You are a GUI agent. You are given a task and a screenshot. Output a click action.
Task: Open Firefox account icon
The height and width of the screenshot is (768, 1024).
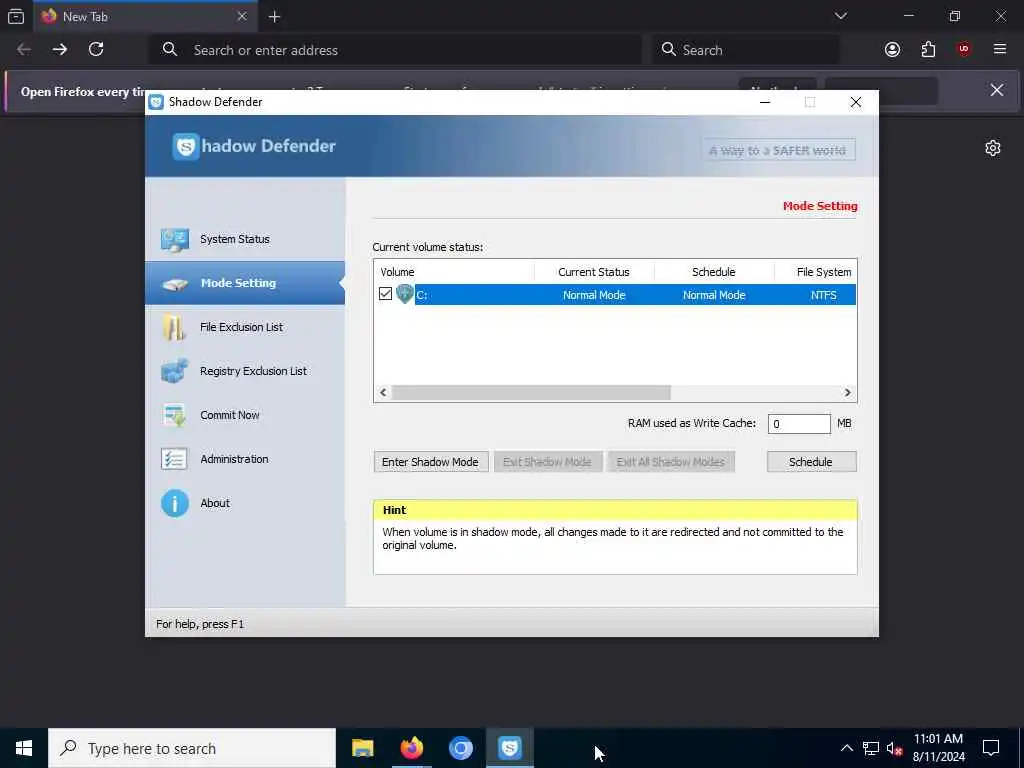tap(892, 49)
